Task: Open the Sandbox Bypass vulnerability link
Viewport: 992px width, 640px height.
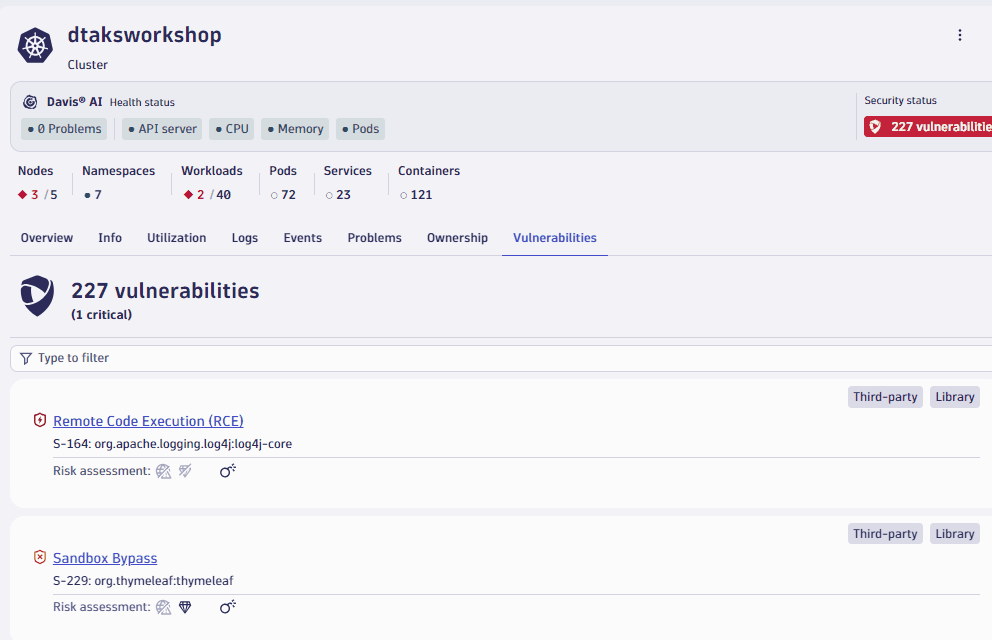Action: pyautogui.click(x=105, y=558)
